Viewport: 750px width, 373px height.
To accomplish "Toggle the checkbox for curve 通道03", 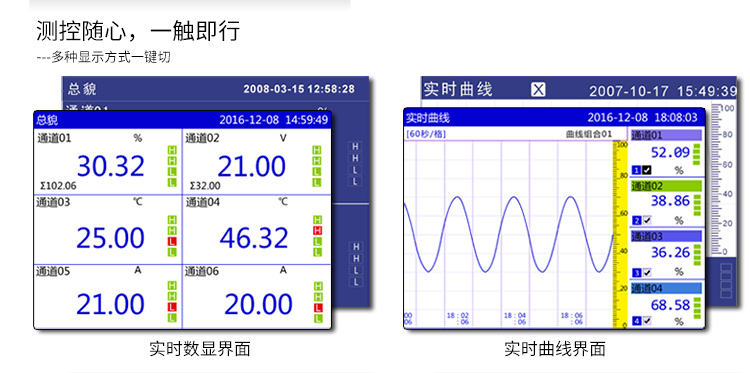I will (x=647, y=272).
